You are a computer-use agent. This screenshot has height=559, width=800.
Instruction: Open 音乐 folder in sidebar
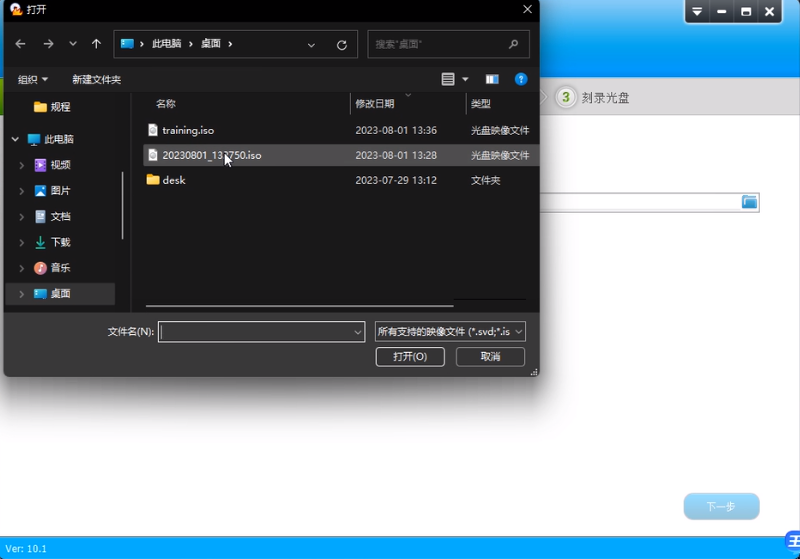(53, 268)
